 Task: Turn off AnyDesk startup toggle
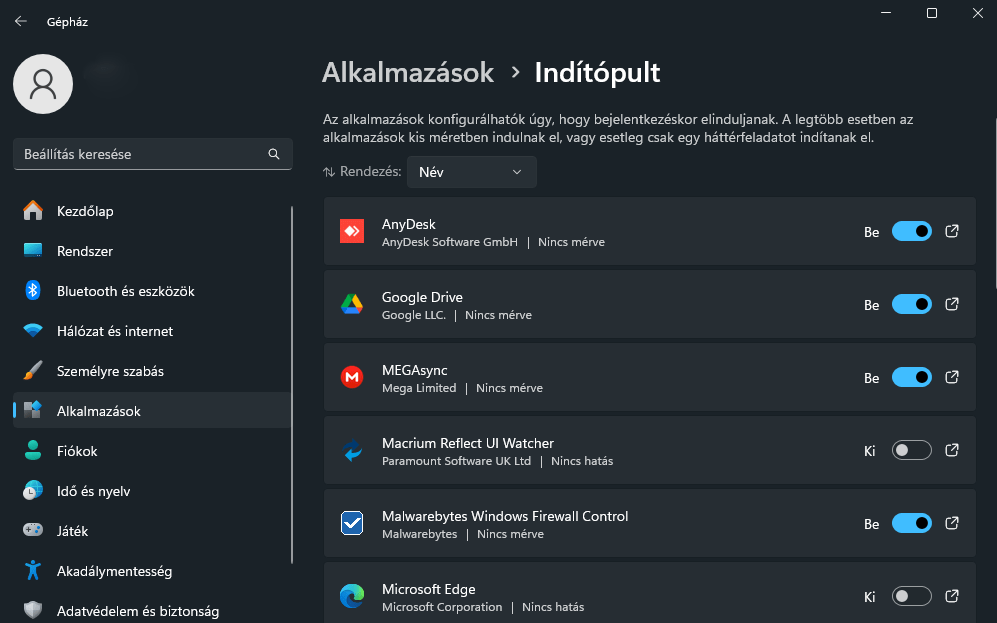(x=911, y=231)
